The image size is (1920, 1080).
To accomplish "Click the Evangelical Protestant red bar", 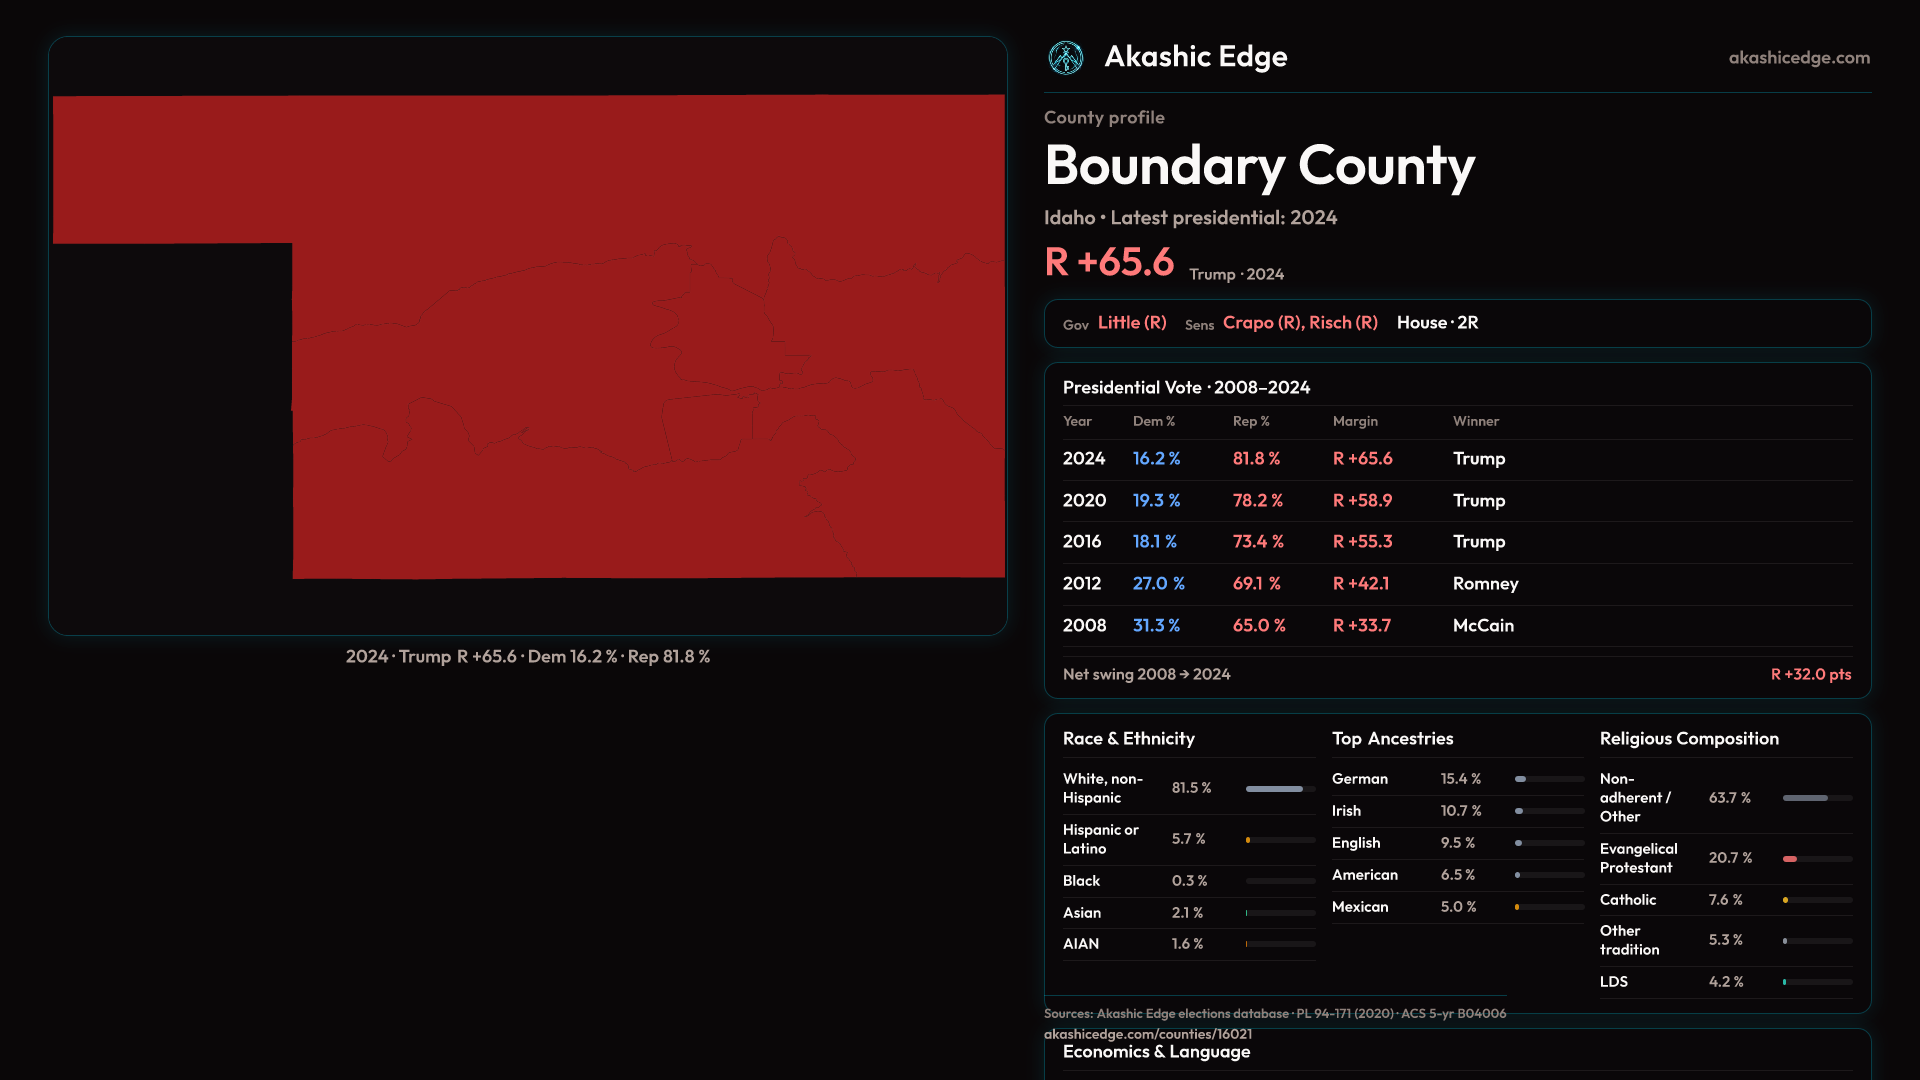I will (1791, 859).
